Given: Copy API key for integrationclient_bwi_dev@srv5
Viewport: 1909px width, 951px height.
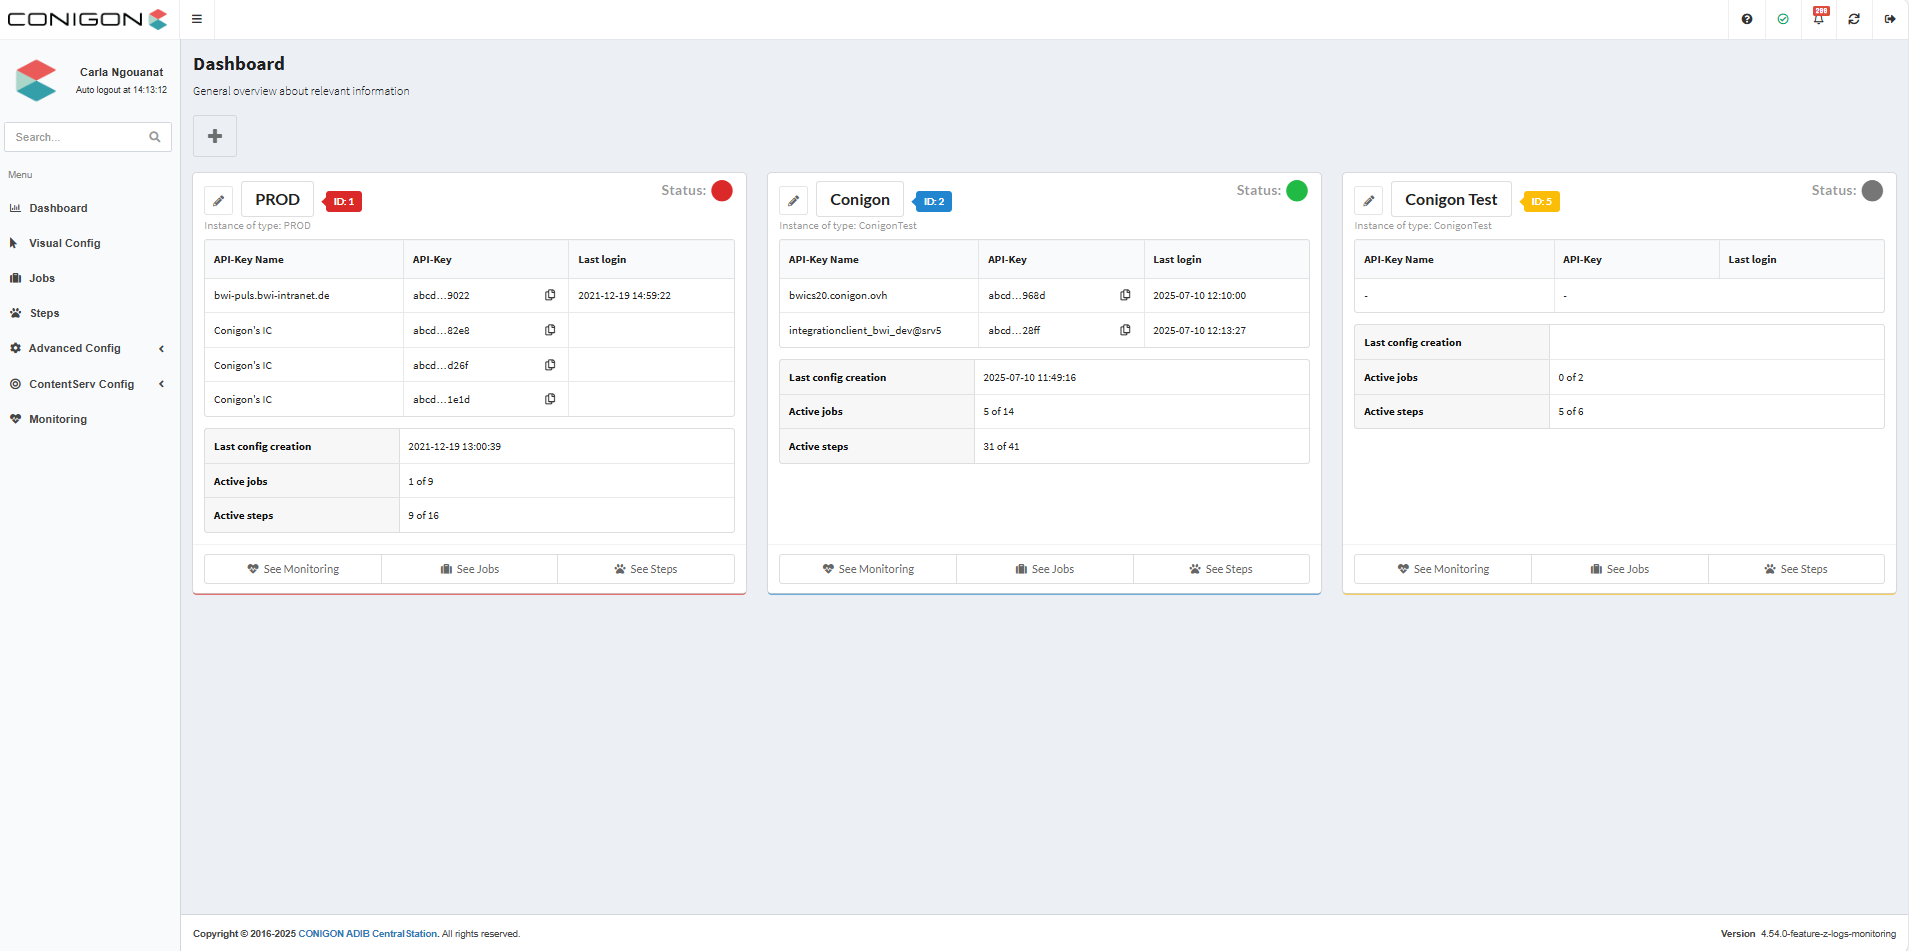Looking at the screenshot, I should click(1125, 330).
